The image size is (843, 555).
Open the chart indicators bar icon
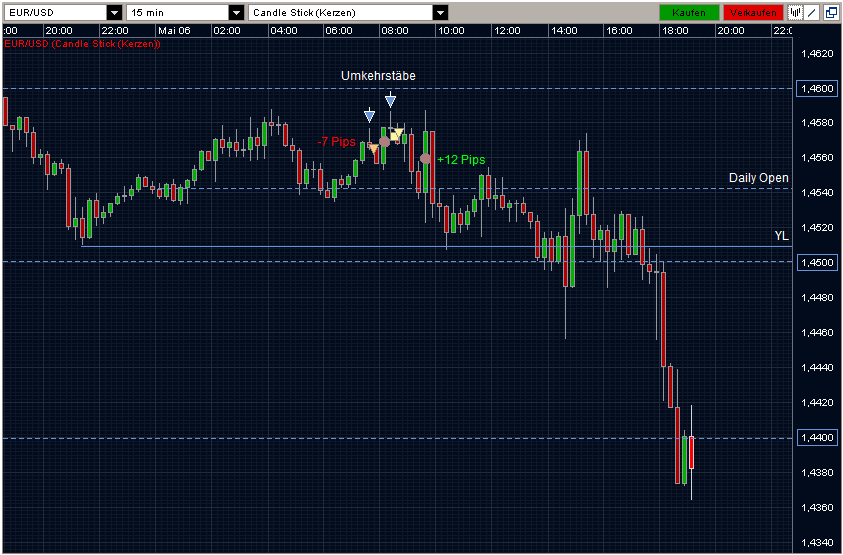796,12
